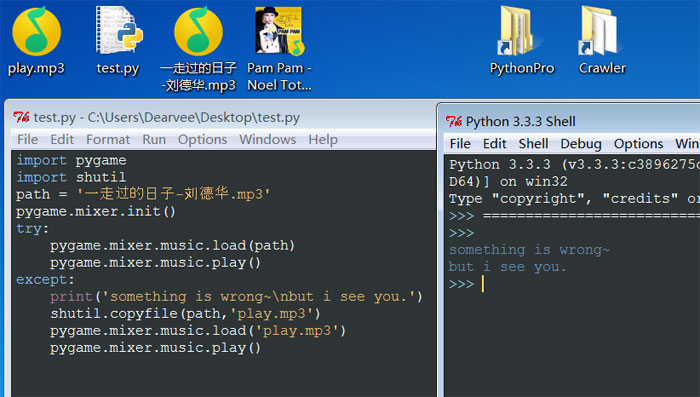
Task: Open File menu in Python Shell window
Action: [460, 143]
